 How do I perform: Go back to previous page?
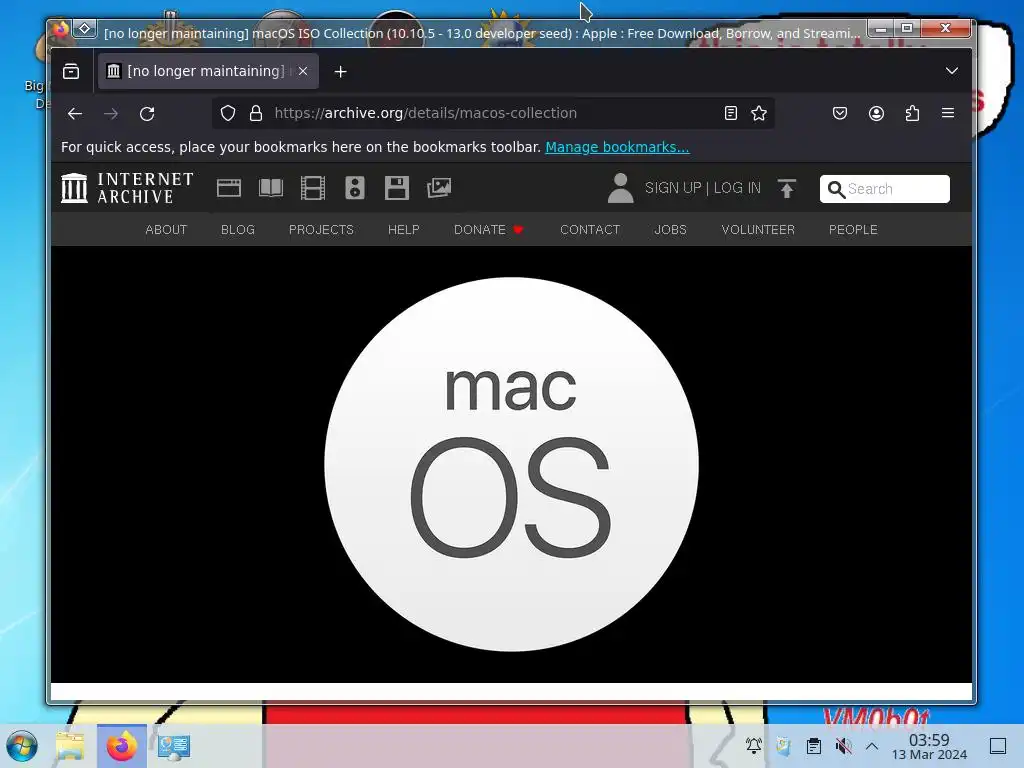point(75,114)
